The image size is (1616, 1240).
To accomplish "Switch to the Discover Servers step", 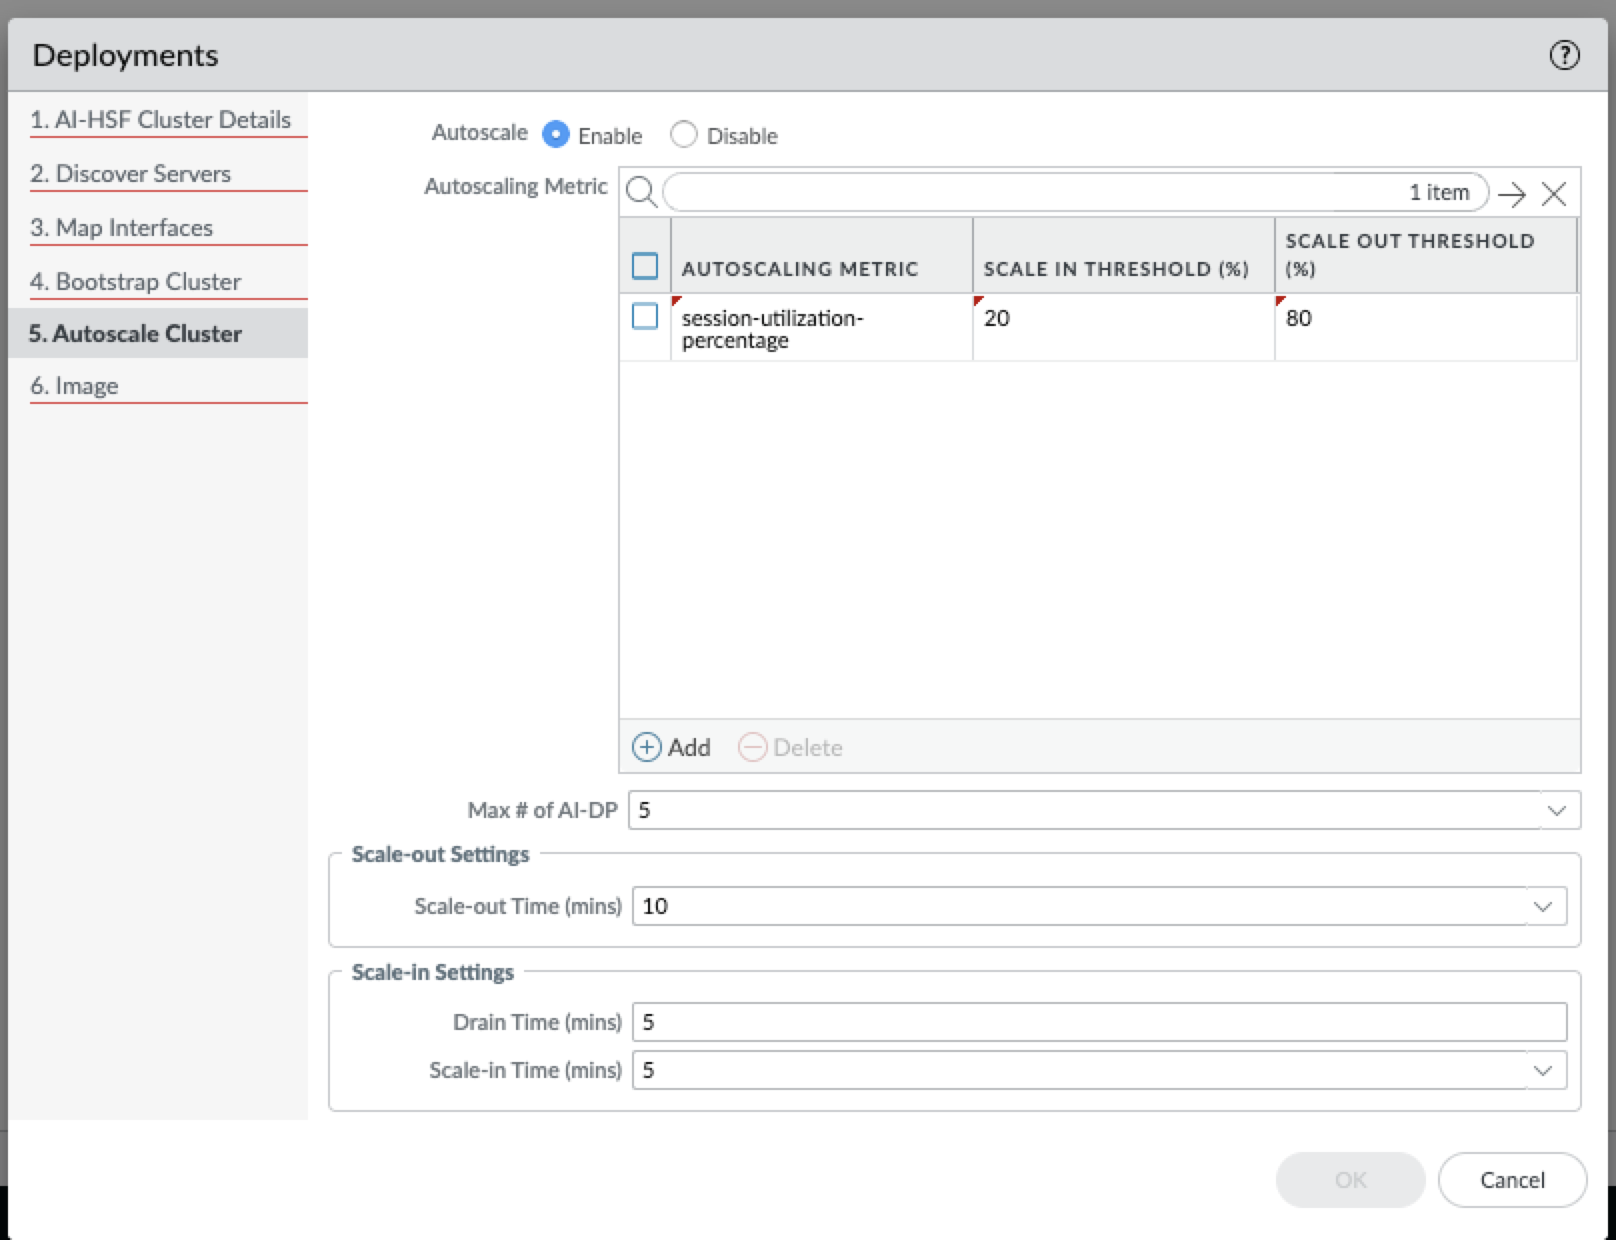I will point(130,173).
